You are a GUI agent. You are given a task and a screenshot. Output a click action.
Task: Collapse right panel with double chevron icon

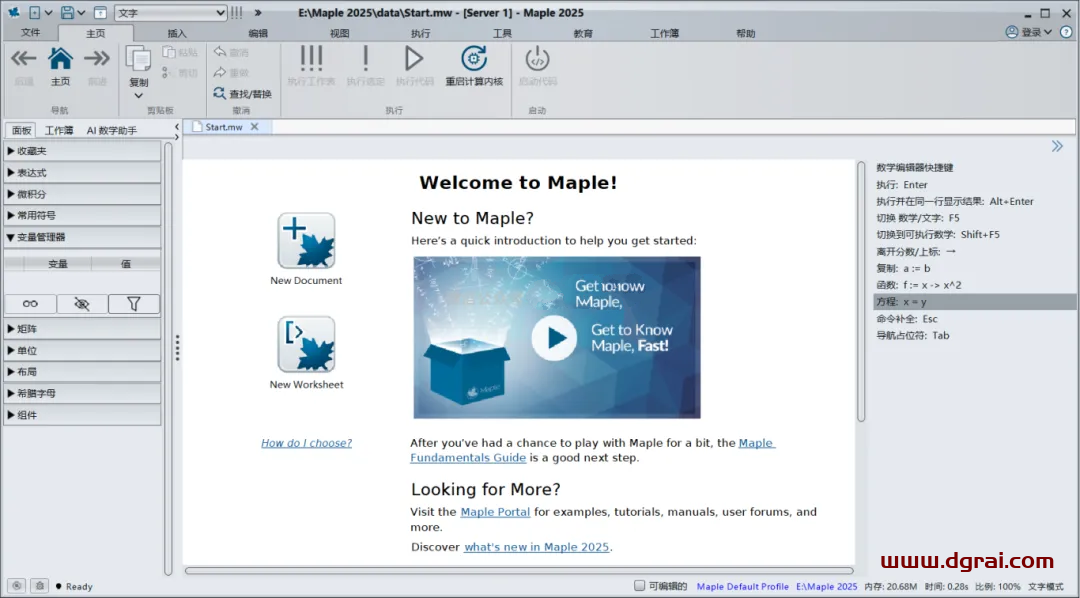tap(1057, 147)
